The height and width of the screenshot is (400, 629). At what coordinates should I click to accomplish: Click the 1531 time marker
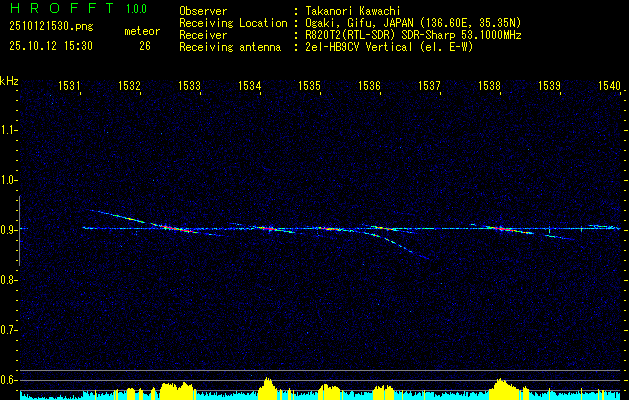coord(69,85)
